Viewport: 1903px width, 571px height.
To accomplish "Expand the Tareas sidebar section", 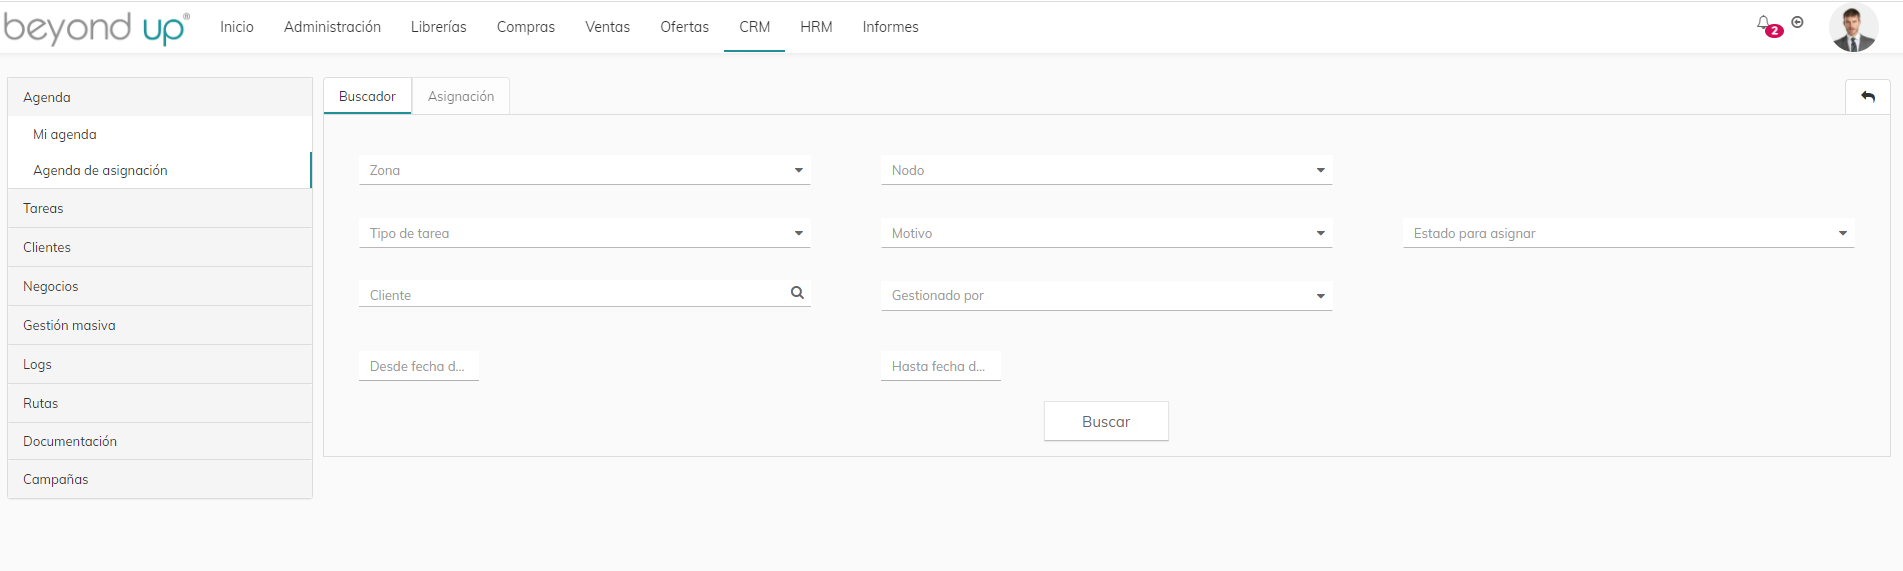I will 160,208.
